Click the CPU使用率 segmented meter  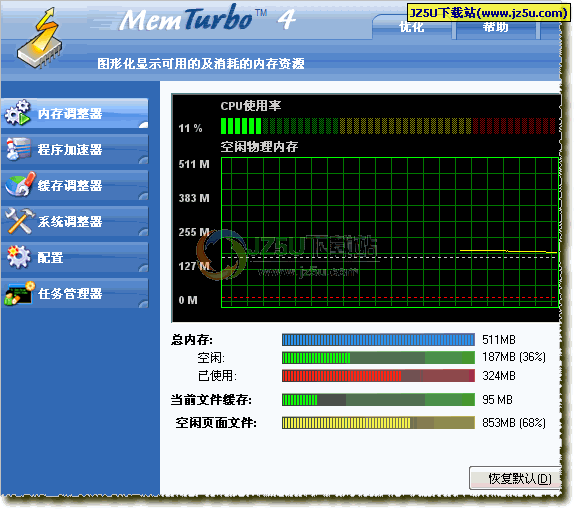click(x=388, y=126)
